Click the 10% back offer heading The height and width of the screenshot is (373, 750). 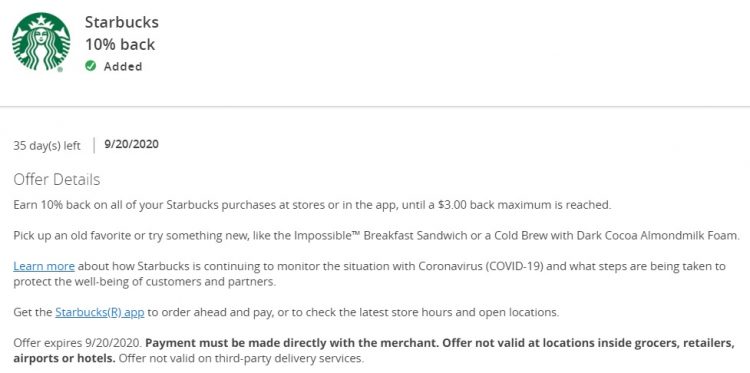120,44
